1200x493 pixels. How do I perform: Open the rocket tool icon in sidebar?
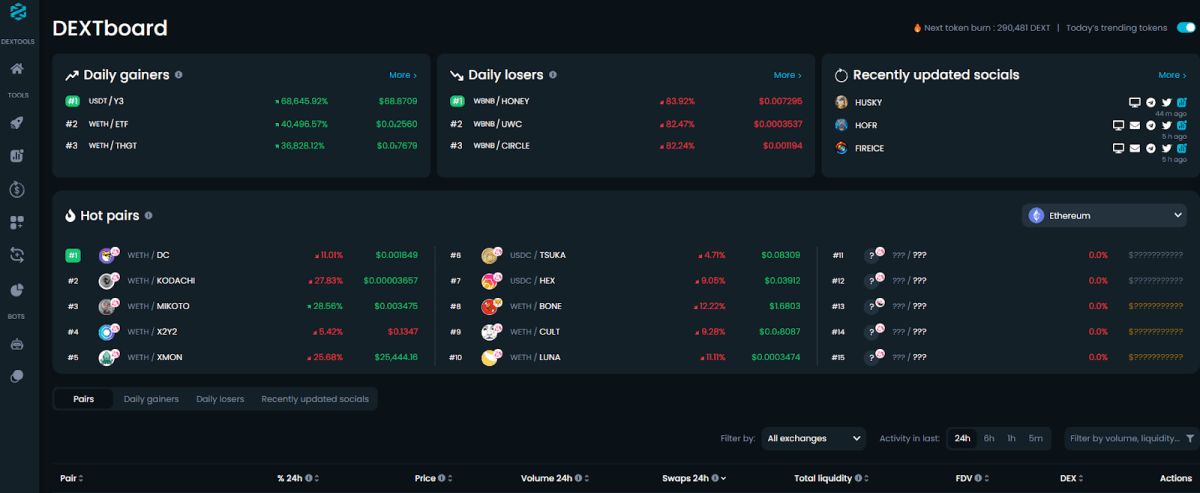click(x=17, y=123)
